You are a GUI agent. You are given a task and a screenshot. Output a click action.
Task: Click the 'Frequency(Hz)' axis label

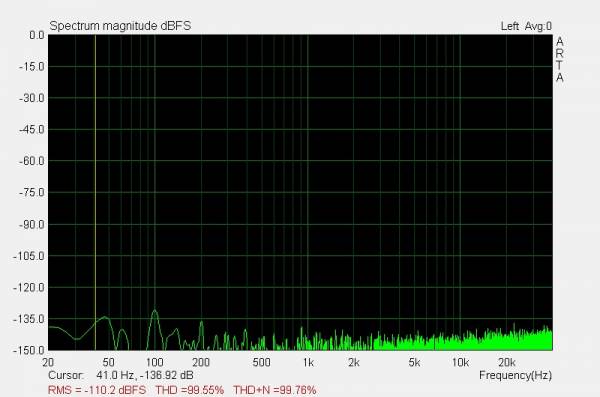point(515,375)
